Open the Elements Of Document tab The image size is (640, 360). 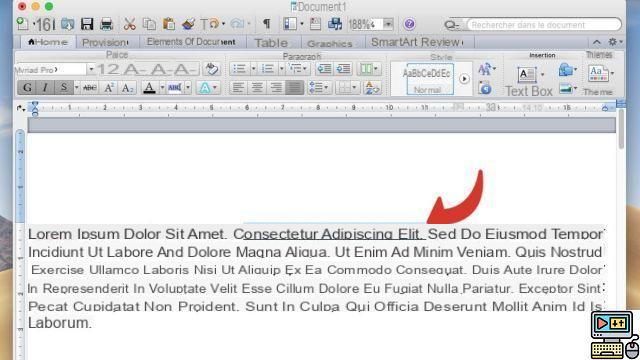[x=191, y=42]
